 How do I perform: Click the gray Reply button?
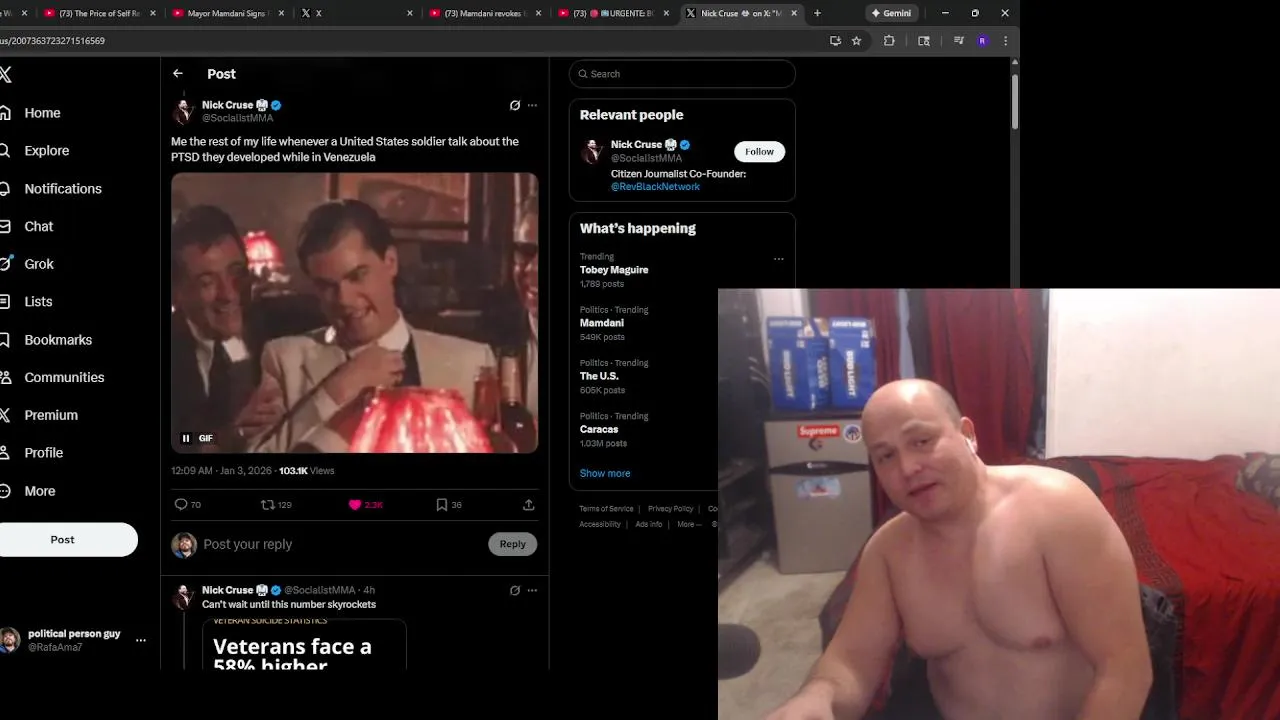[512, 544]
